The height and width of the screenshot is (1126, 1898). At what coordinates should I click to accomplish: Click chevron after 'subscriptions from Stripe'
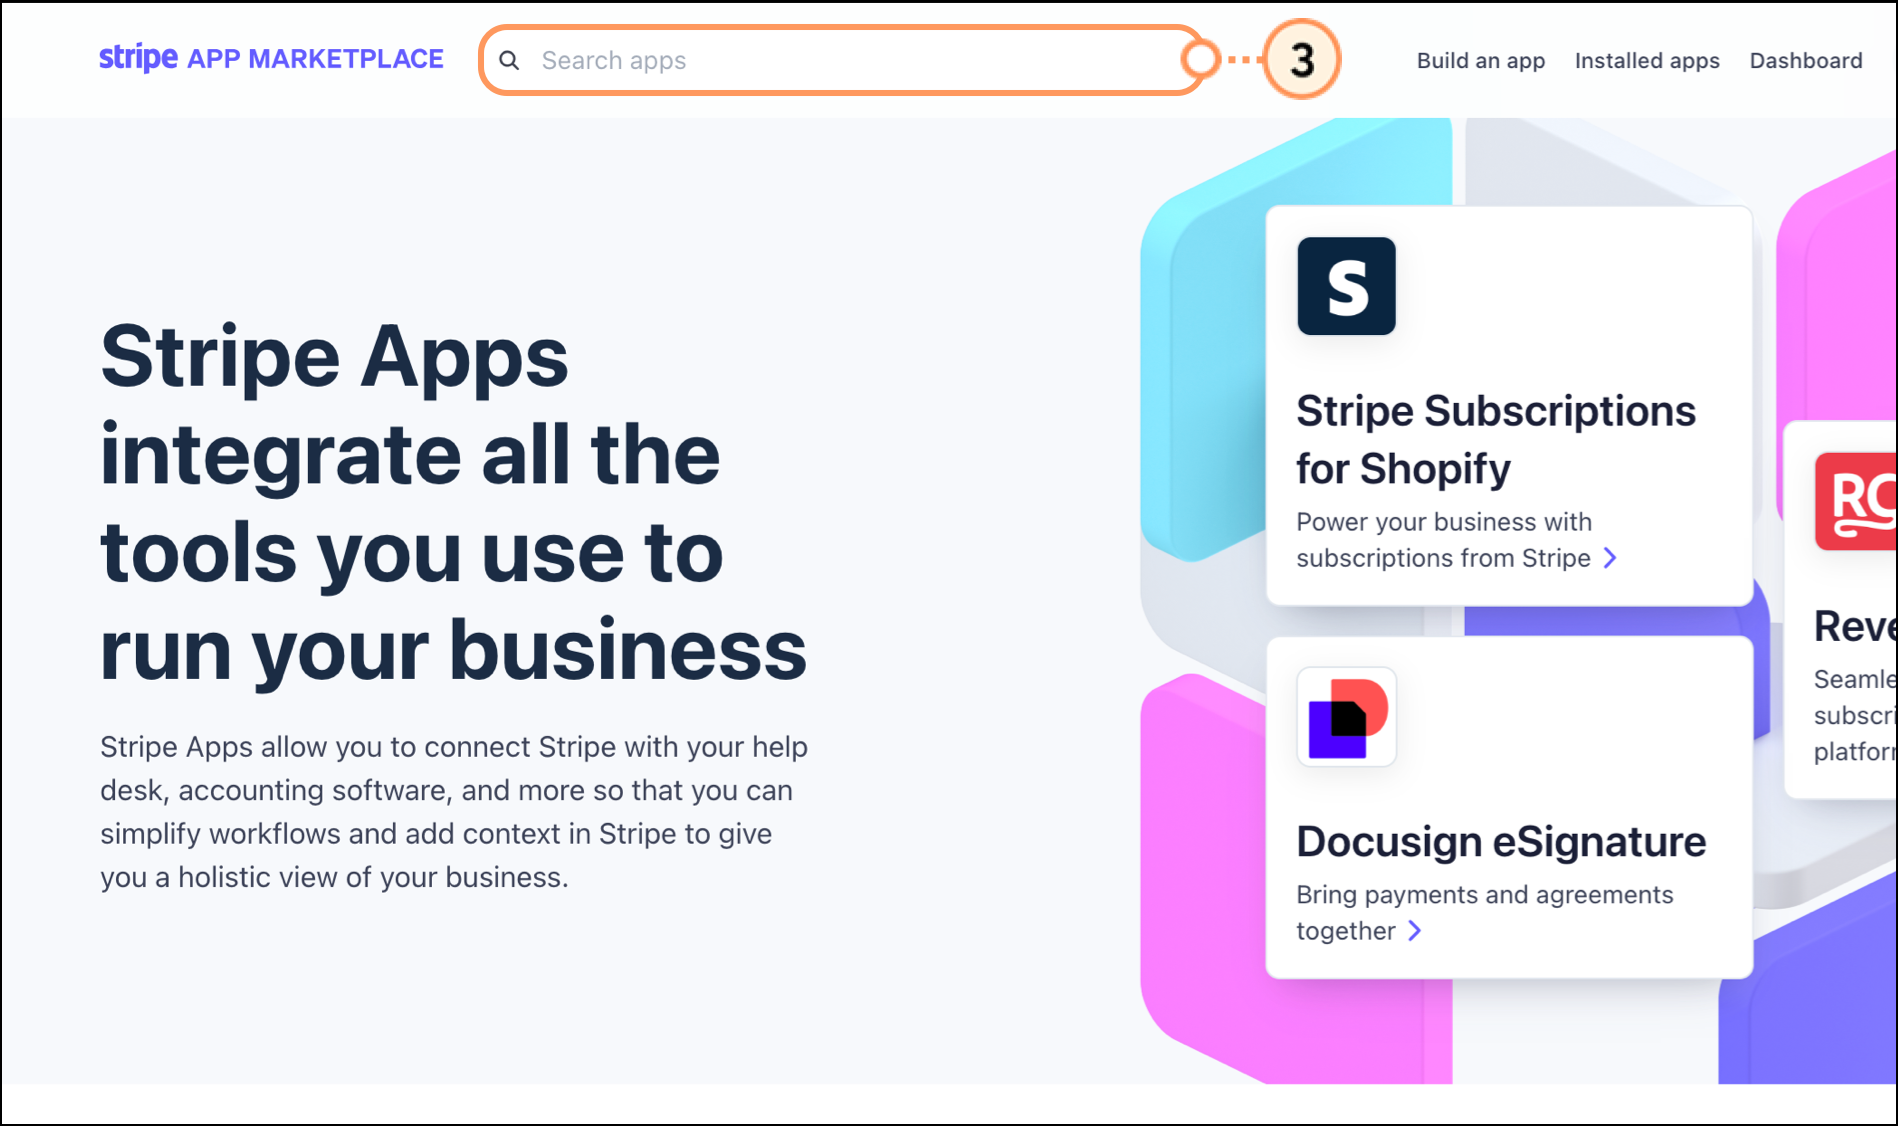coord(1610,558)
